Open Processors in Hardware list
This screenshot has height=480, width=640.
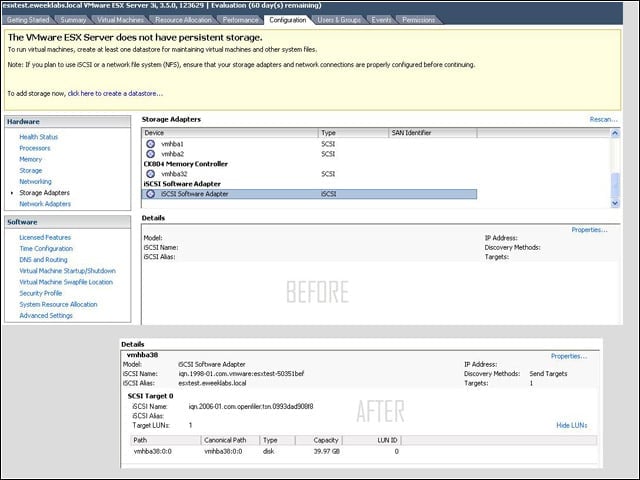(x=35, y=148)
